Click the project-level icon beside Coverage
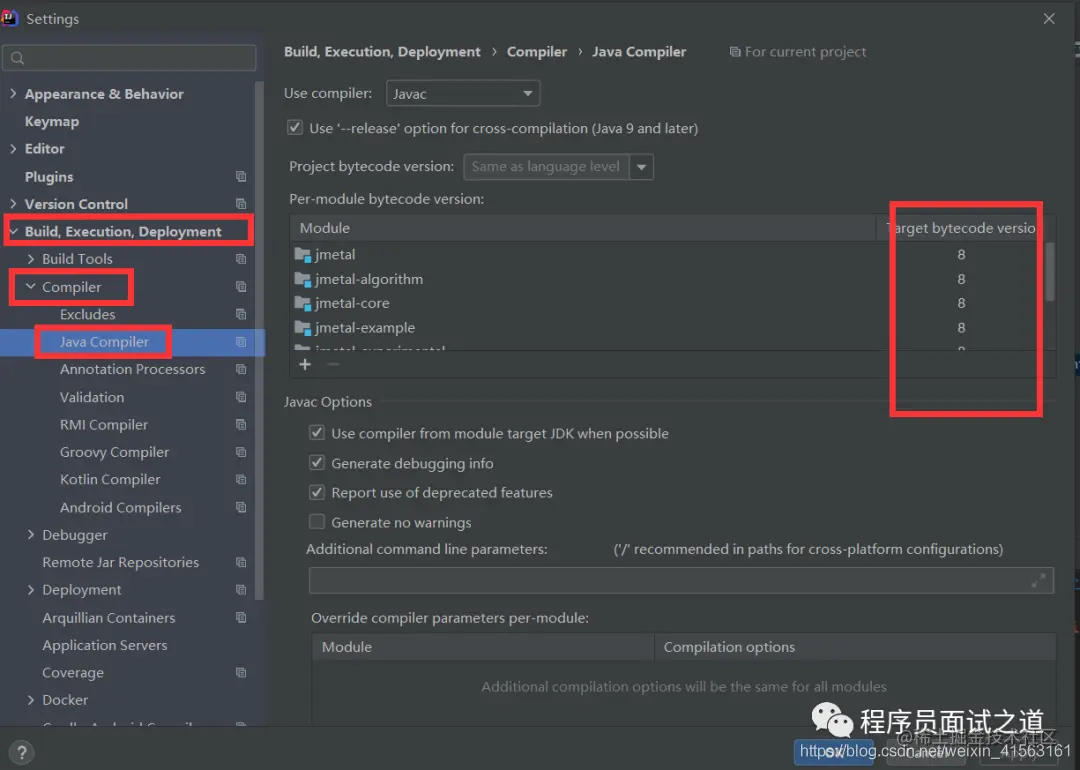Screen dimensions: 1080x770 click(x=241, y=672)
